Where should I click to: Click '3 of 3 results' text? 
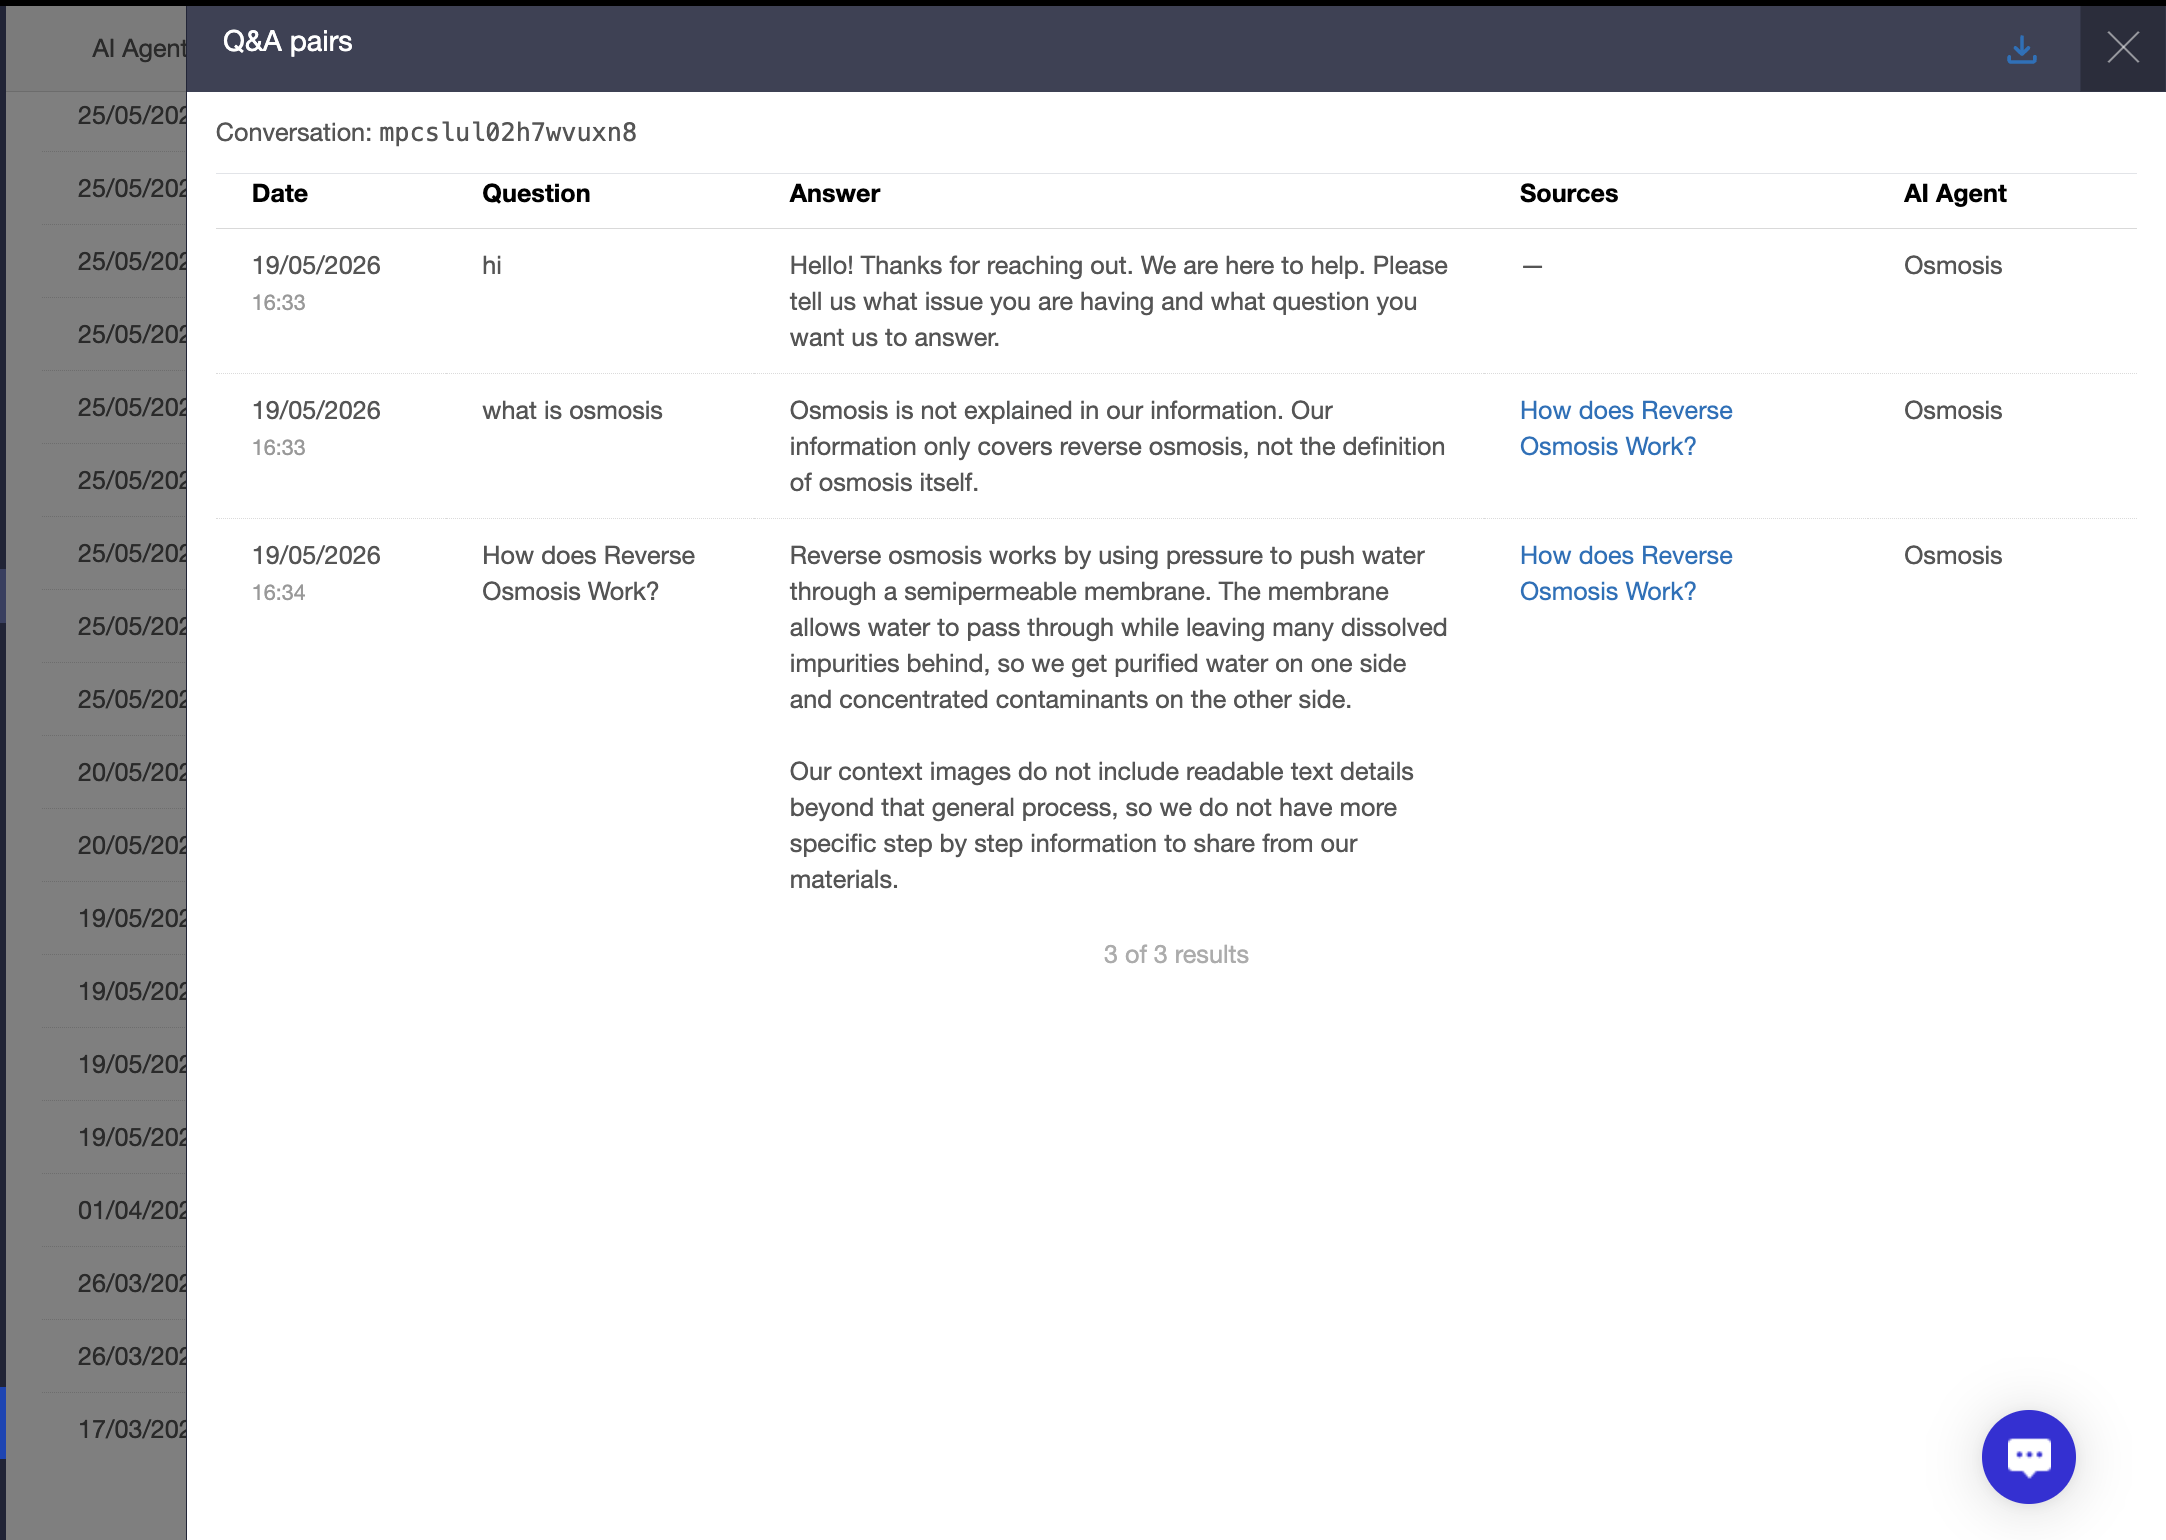(1175, 954)
